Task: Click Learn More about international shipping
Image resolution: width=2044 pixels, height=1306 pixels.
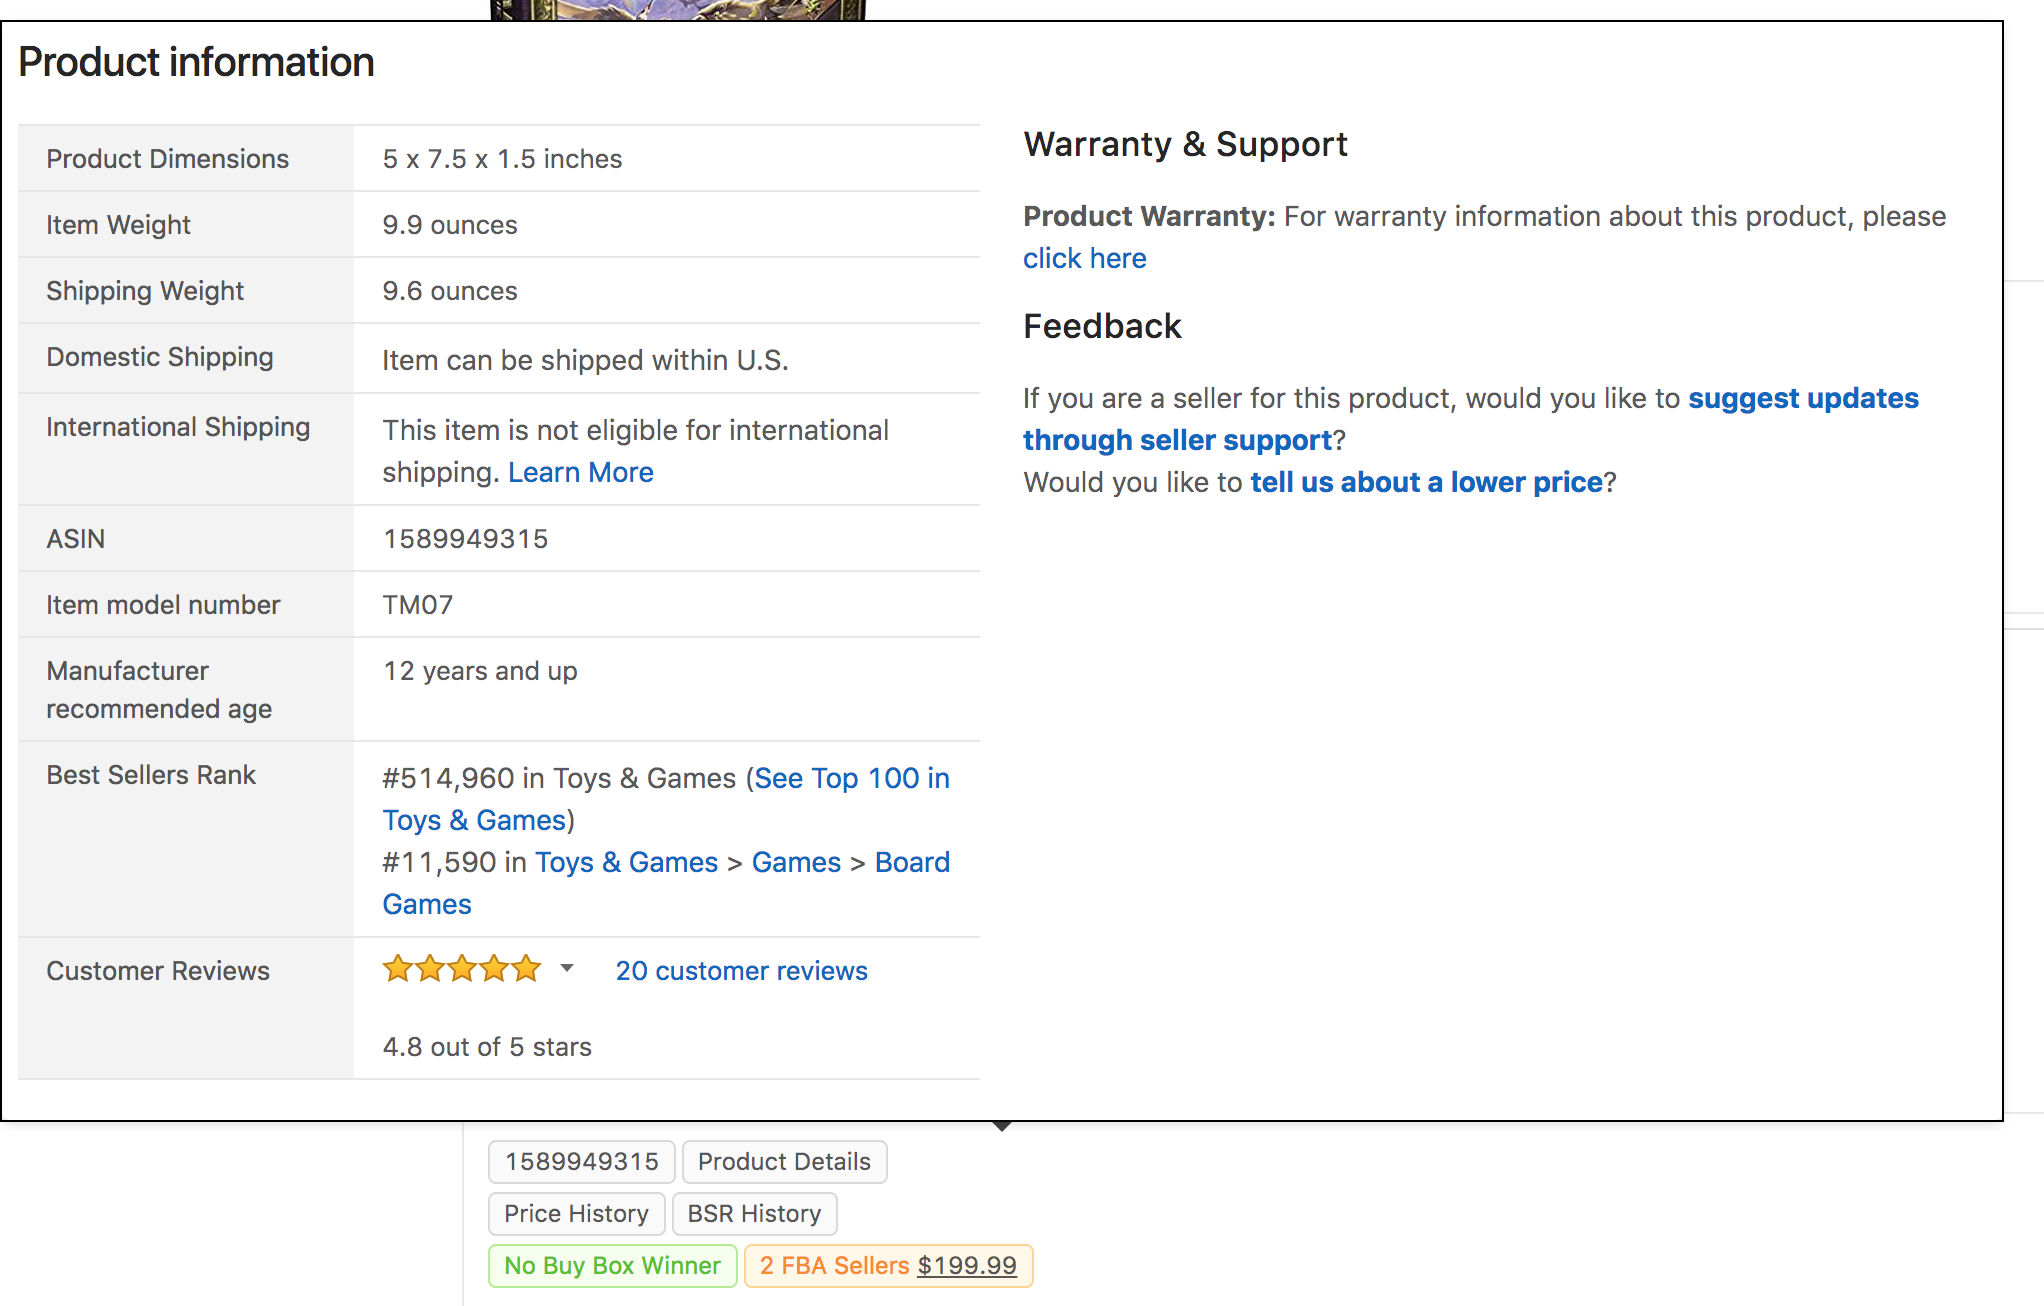Action: (580, 472)
